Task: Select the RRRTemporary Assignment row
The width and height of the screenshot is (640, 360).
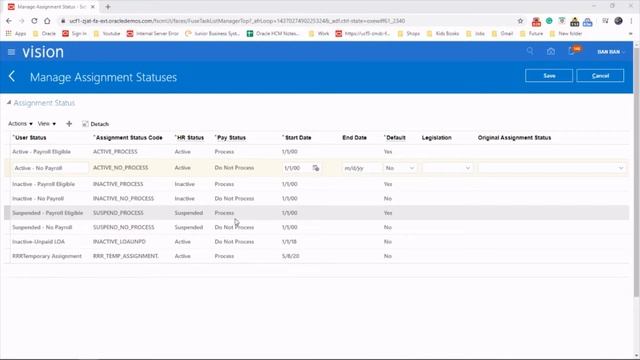Action: pyautogui.click(x=316, y=256)
